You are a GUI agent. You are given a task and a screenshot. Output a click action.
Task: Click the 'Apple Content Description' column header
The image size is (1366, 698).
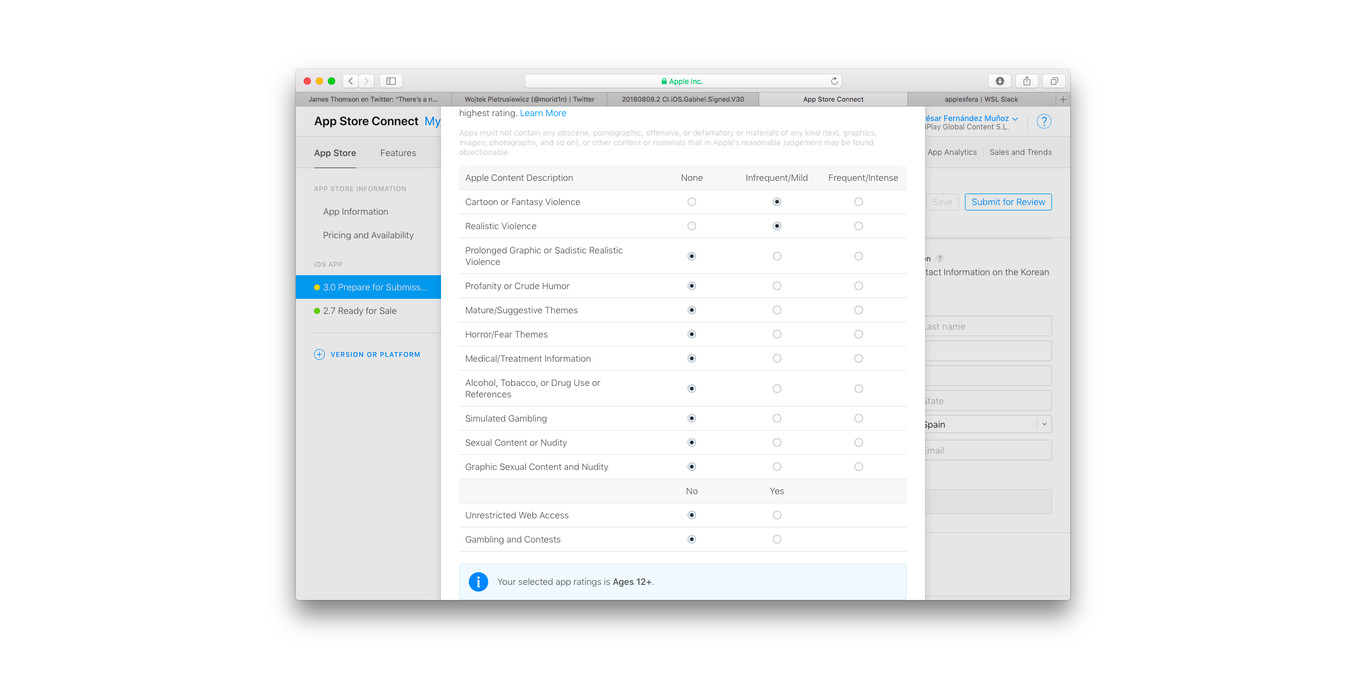519,178
